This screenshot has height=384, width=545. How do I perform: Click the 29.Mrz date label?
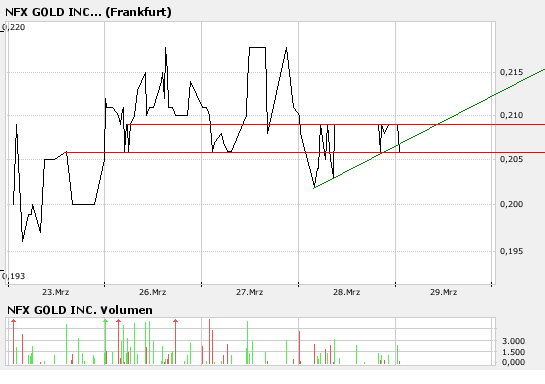(444, 292)
